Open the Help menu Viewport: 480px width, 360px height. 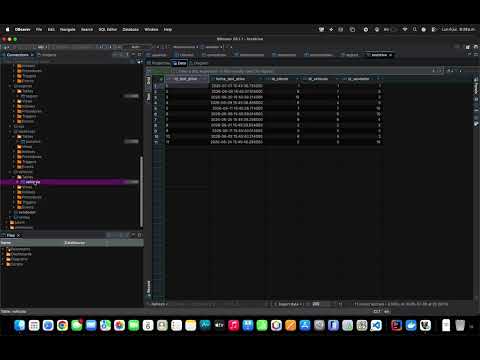click(168, 29)
